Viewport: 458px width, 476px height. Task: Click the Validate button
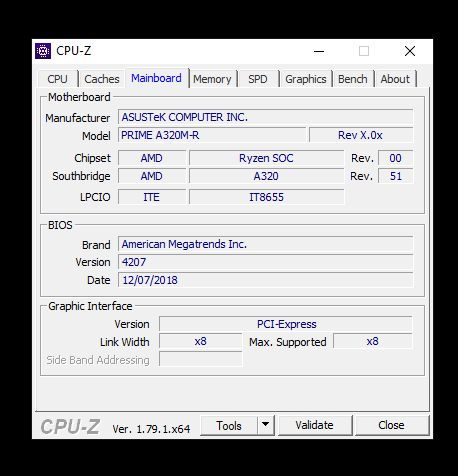(314, 425)
